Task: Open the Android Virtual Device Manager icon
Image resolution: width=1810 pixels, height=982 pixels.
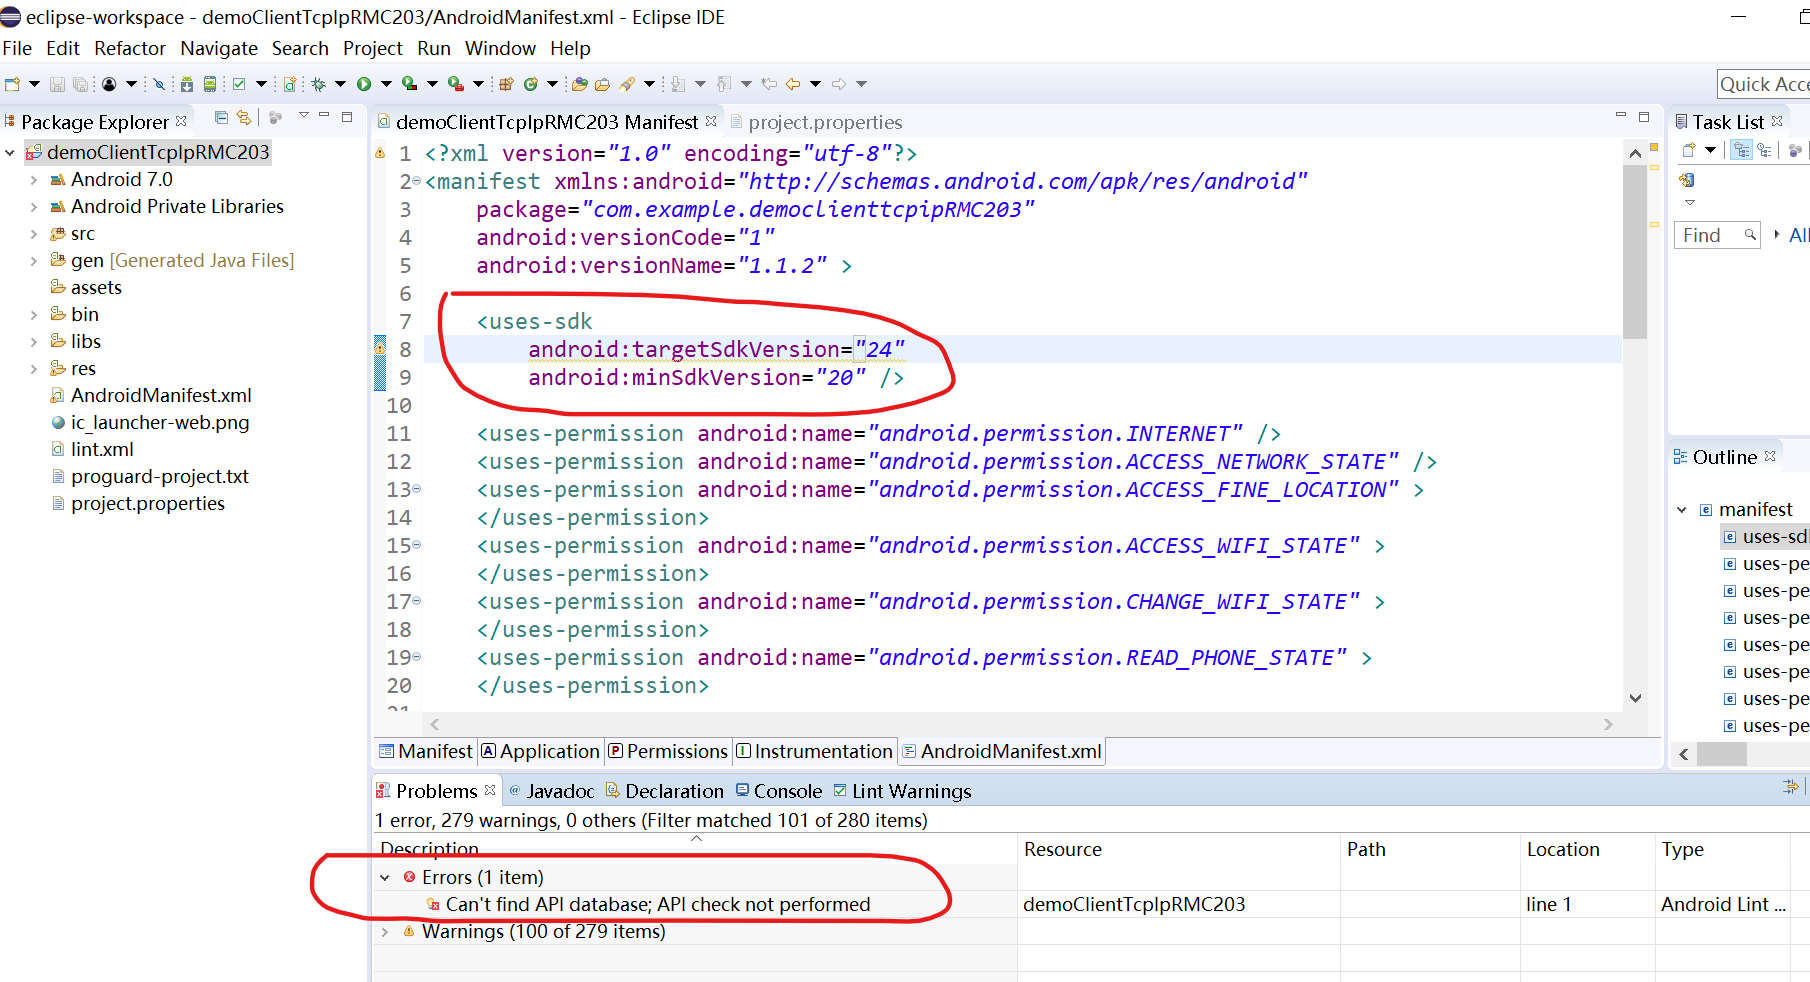Action: click(210, 84)
